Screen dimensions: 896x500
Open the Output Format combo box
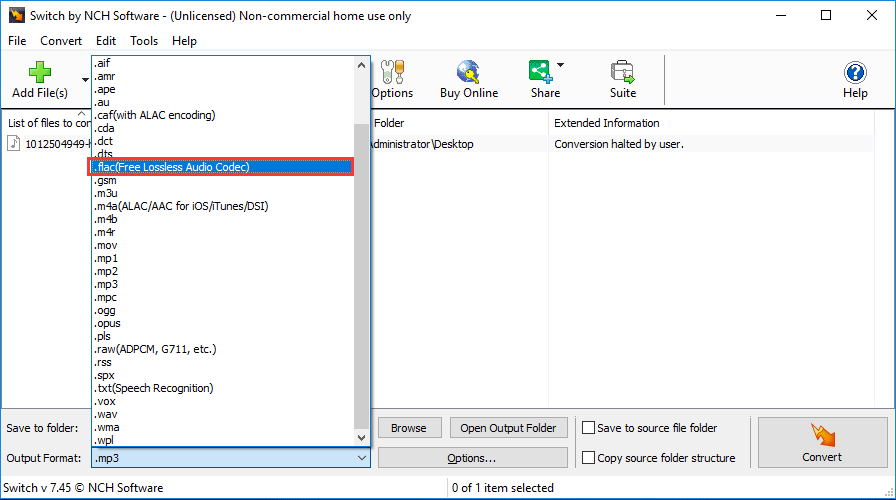[230, 458]
